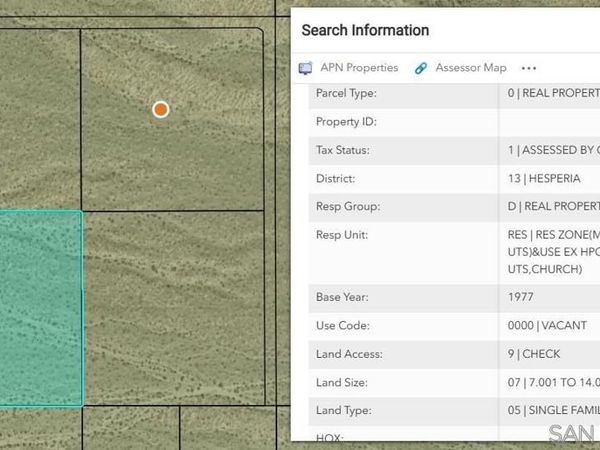Screen dimensions: 600x450
Task: Click the Resp Group row label
Action: click(x=347, y=207)
